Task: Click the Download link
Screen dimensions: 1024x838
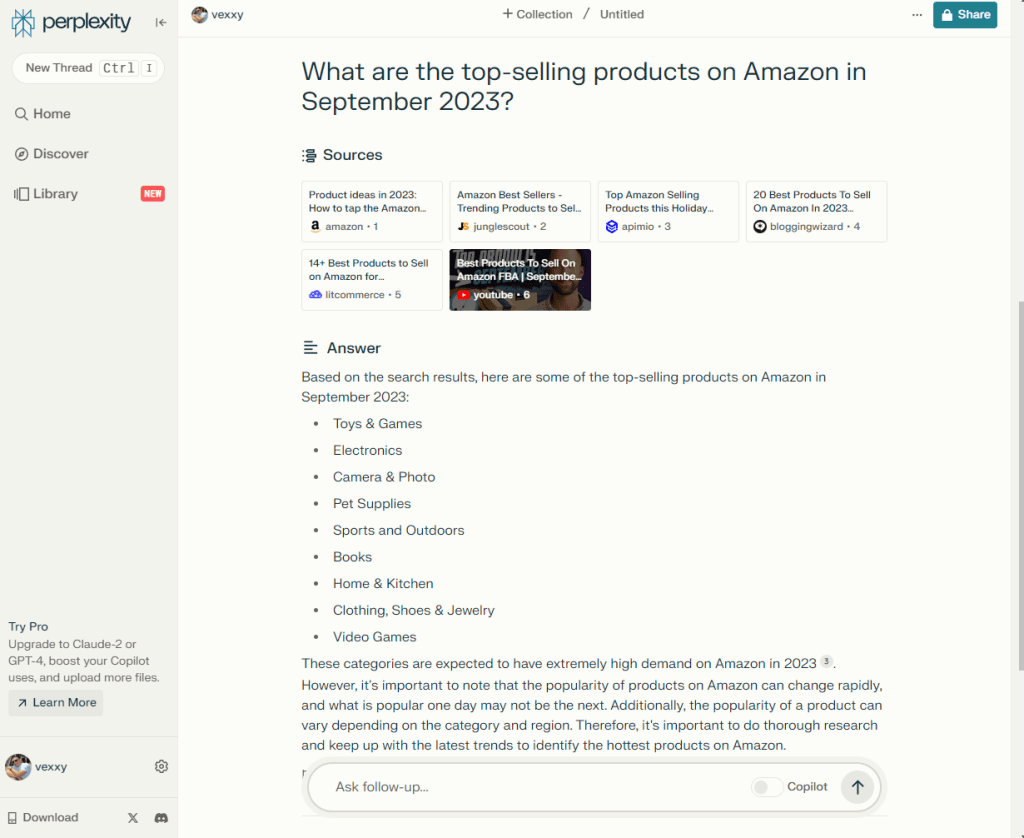Action: click(x=43, y=817)
